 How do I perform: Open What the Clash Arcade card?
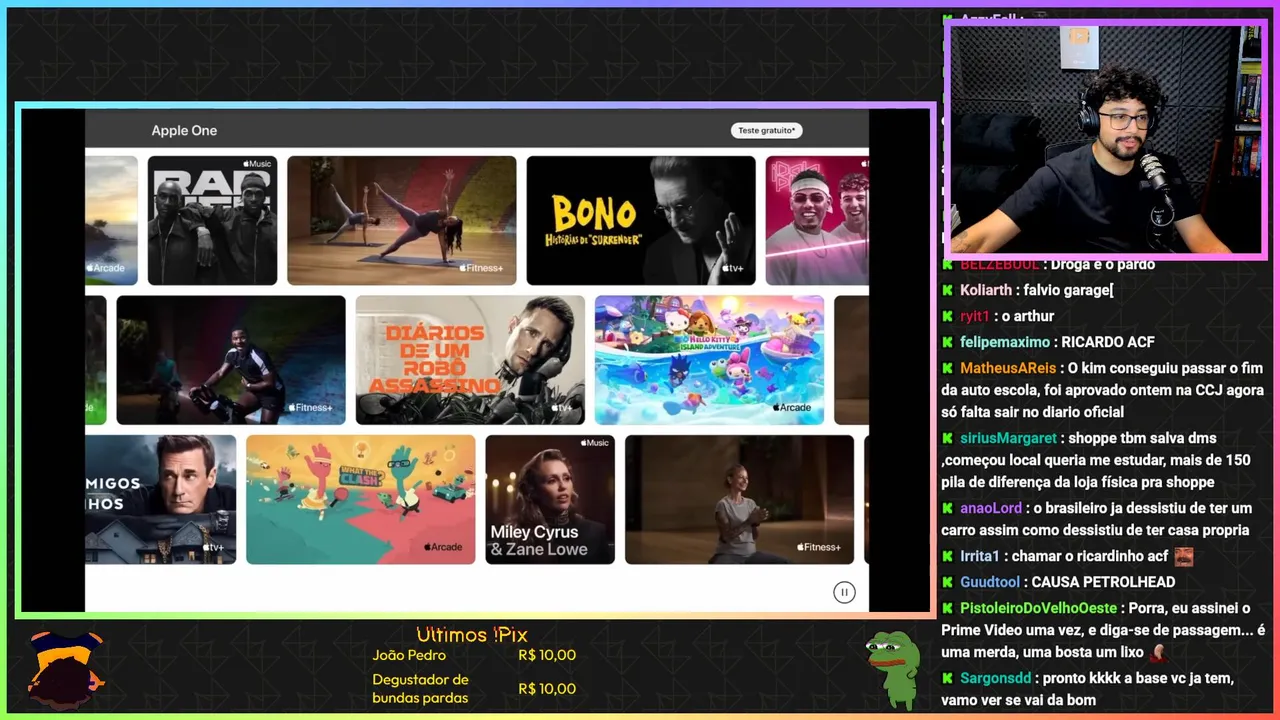tap(361, 499)
